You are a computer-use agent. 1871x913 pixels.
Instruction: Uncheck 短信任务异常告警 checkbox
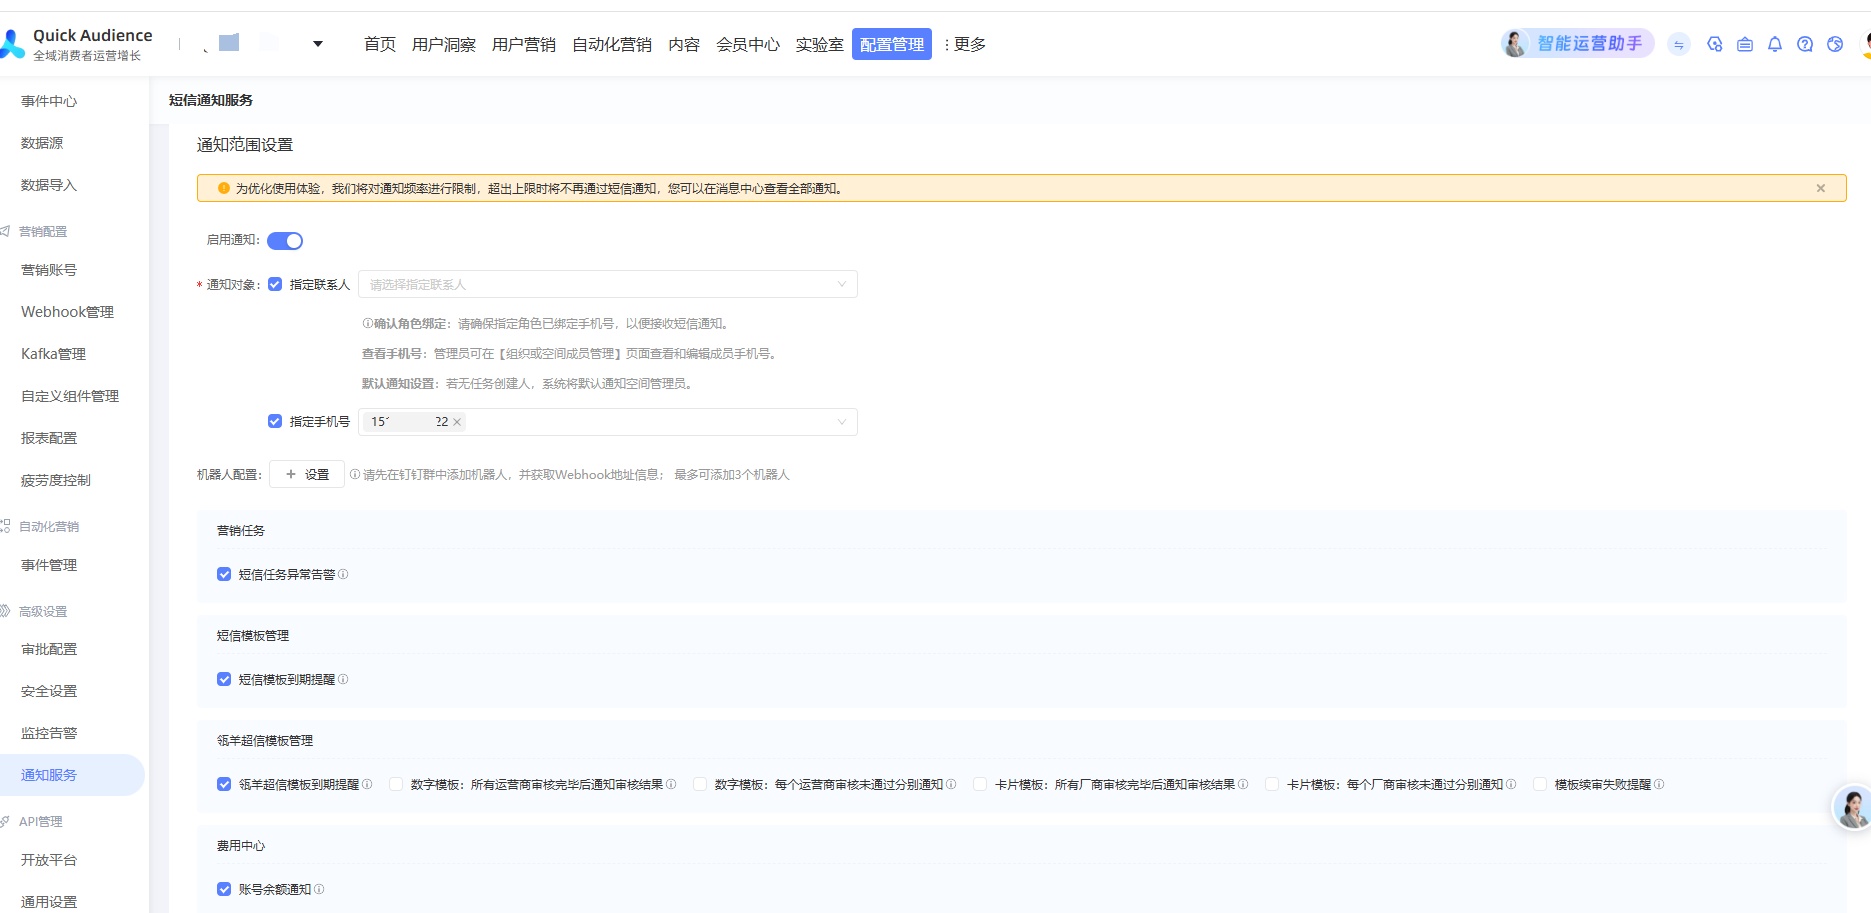[x=224, y=574]
